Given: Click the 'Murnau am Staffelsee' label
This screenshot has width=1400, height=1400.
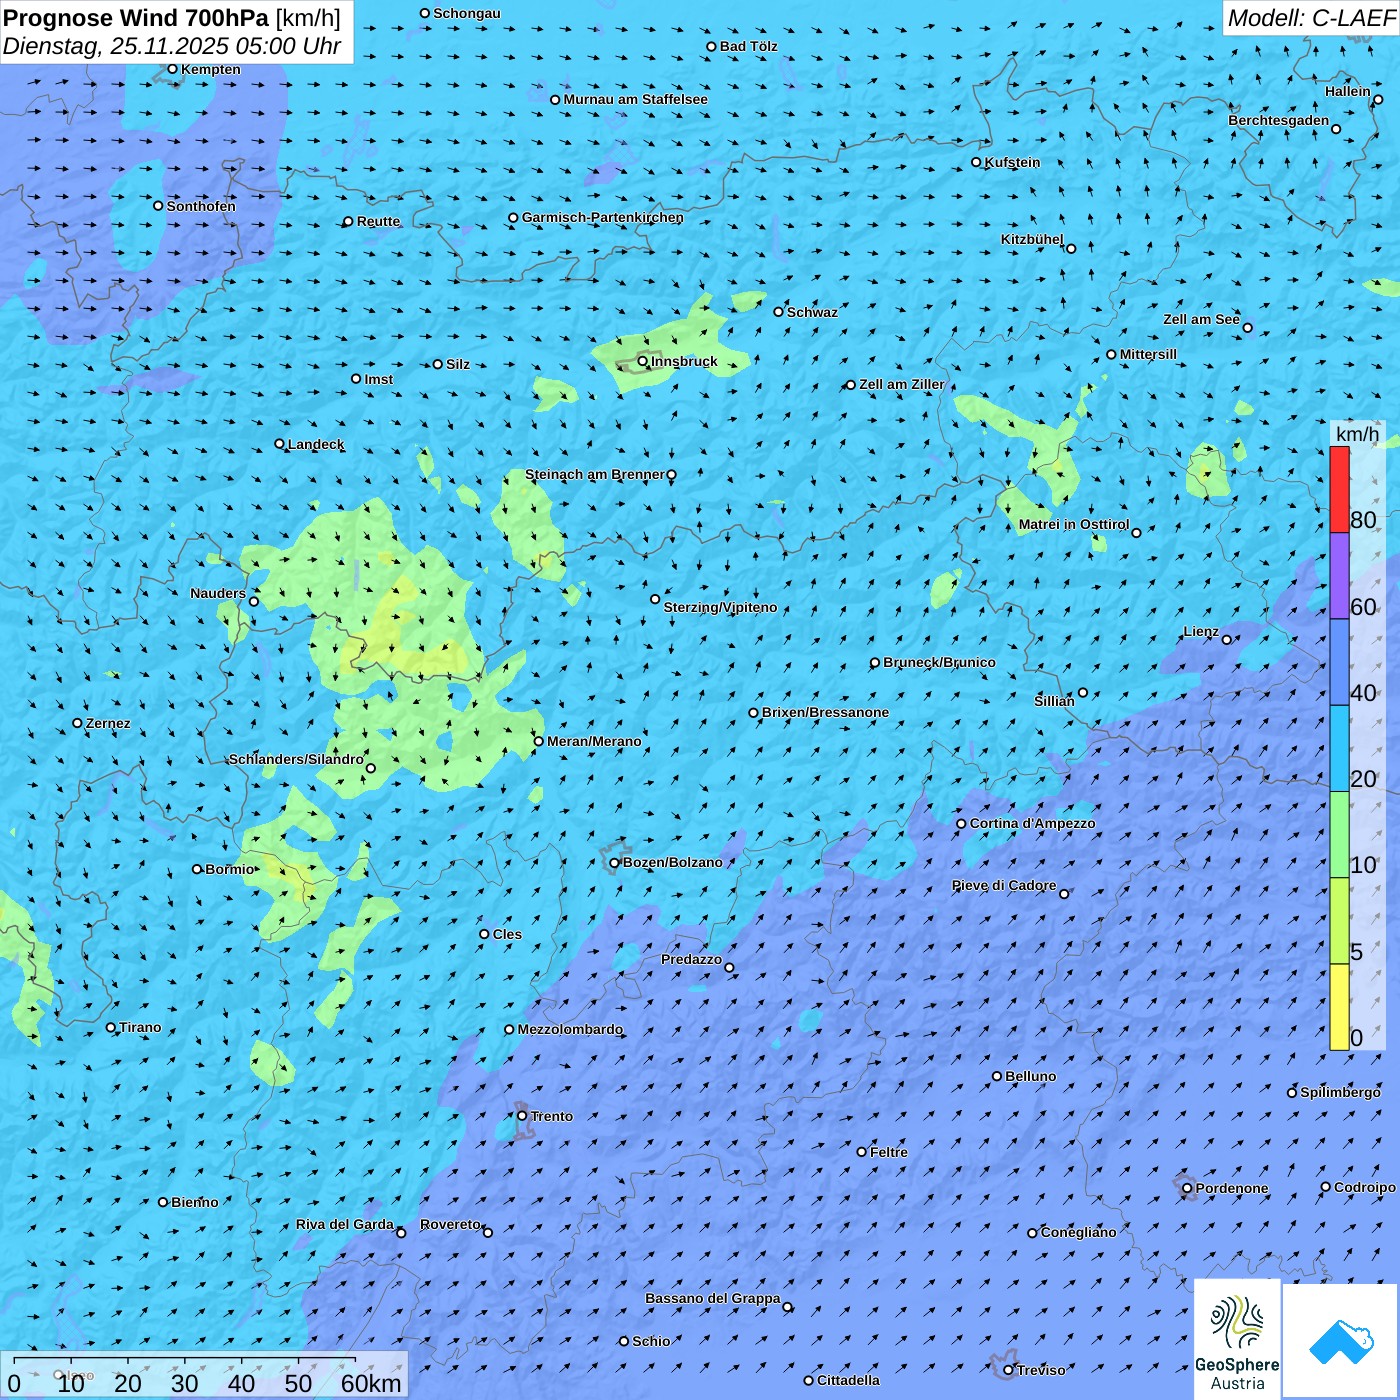Looking at the screenshot, I should [x=635, y=99].
